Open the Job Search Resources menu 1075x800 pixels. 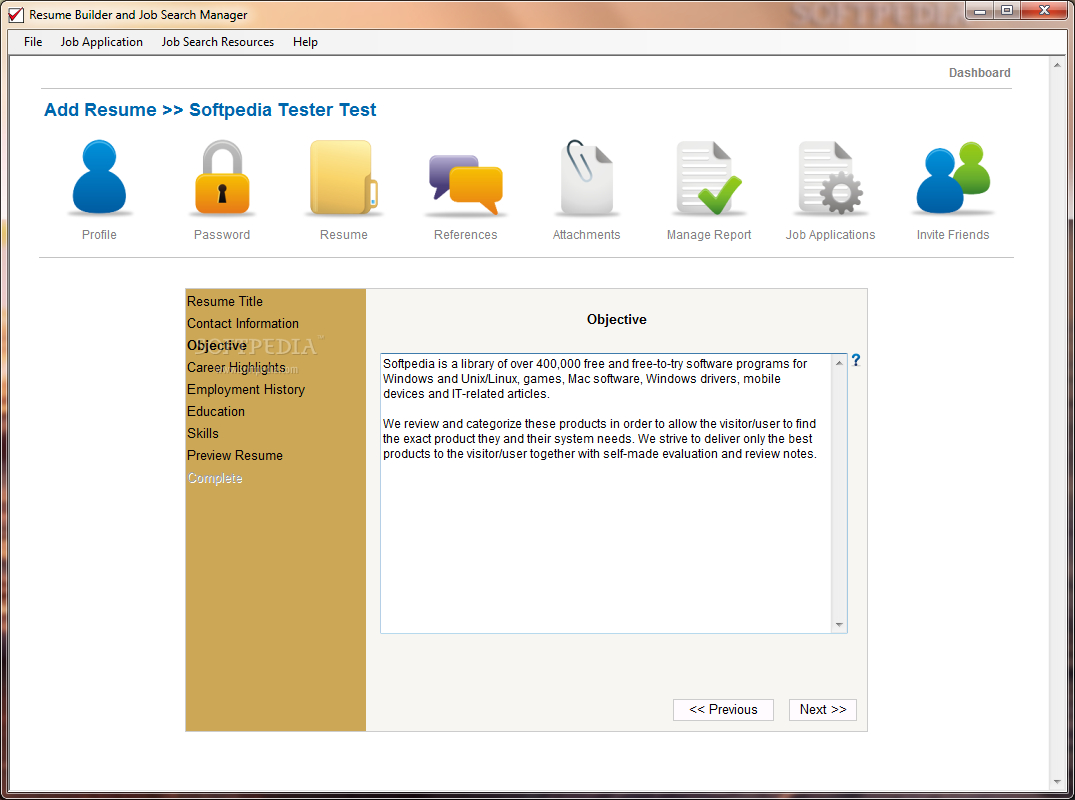tap(217, 42)
